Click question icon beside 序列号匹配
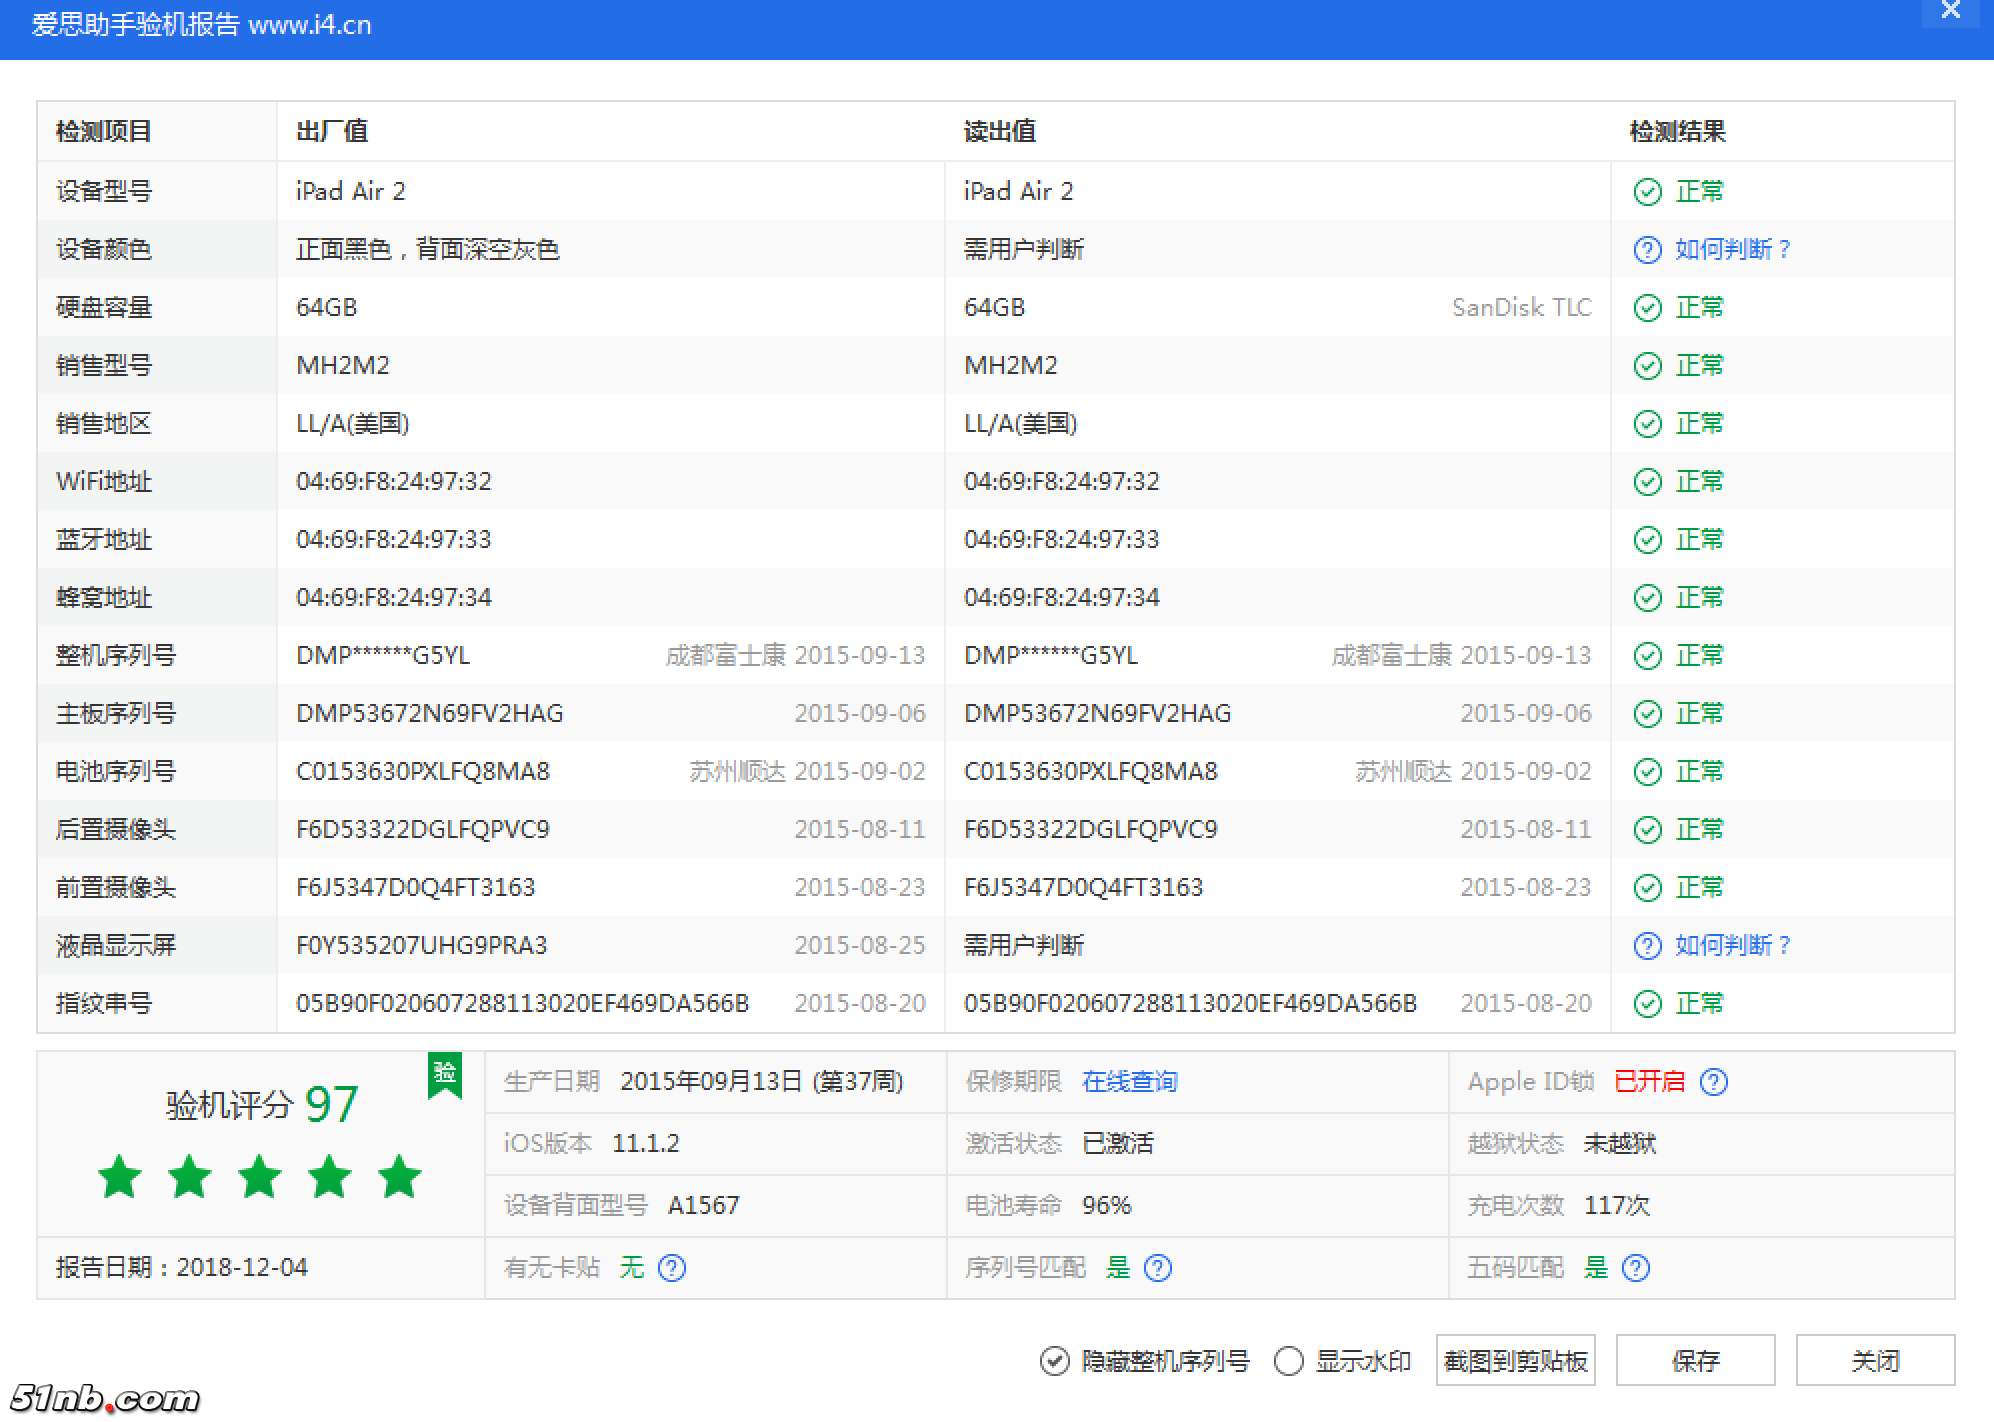Screen dimensions: 1994x1422 click(x=1158, y=1268)
